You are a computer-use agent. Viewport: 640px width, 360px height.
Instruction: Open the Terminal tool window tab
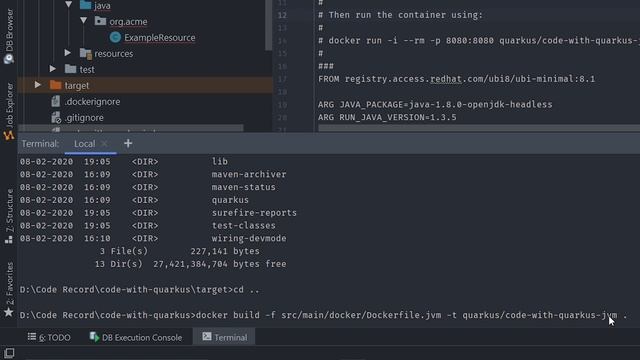point(224,337)
